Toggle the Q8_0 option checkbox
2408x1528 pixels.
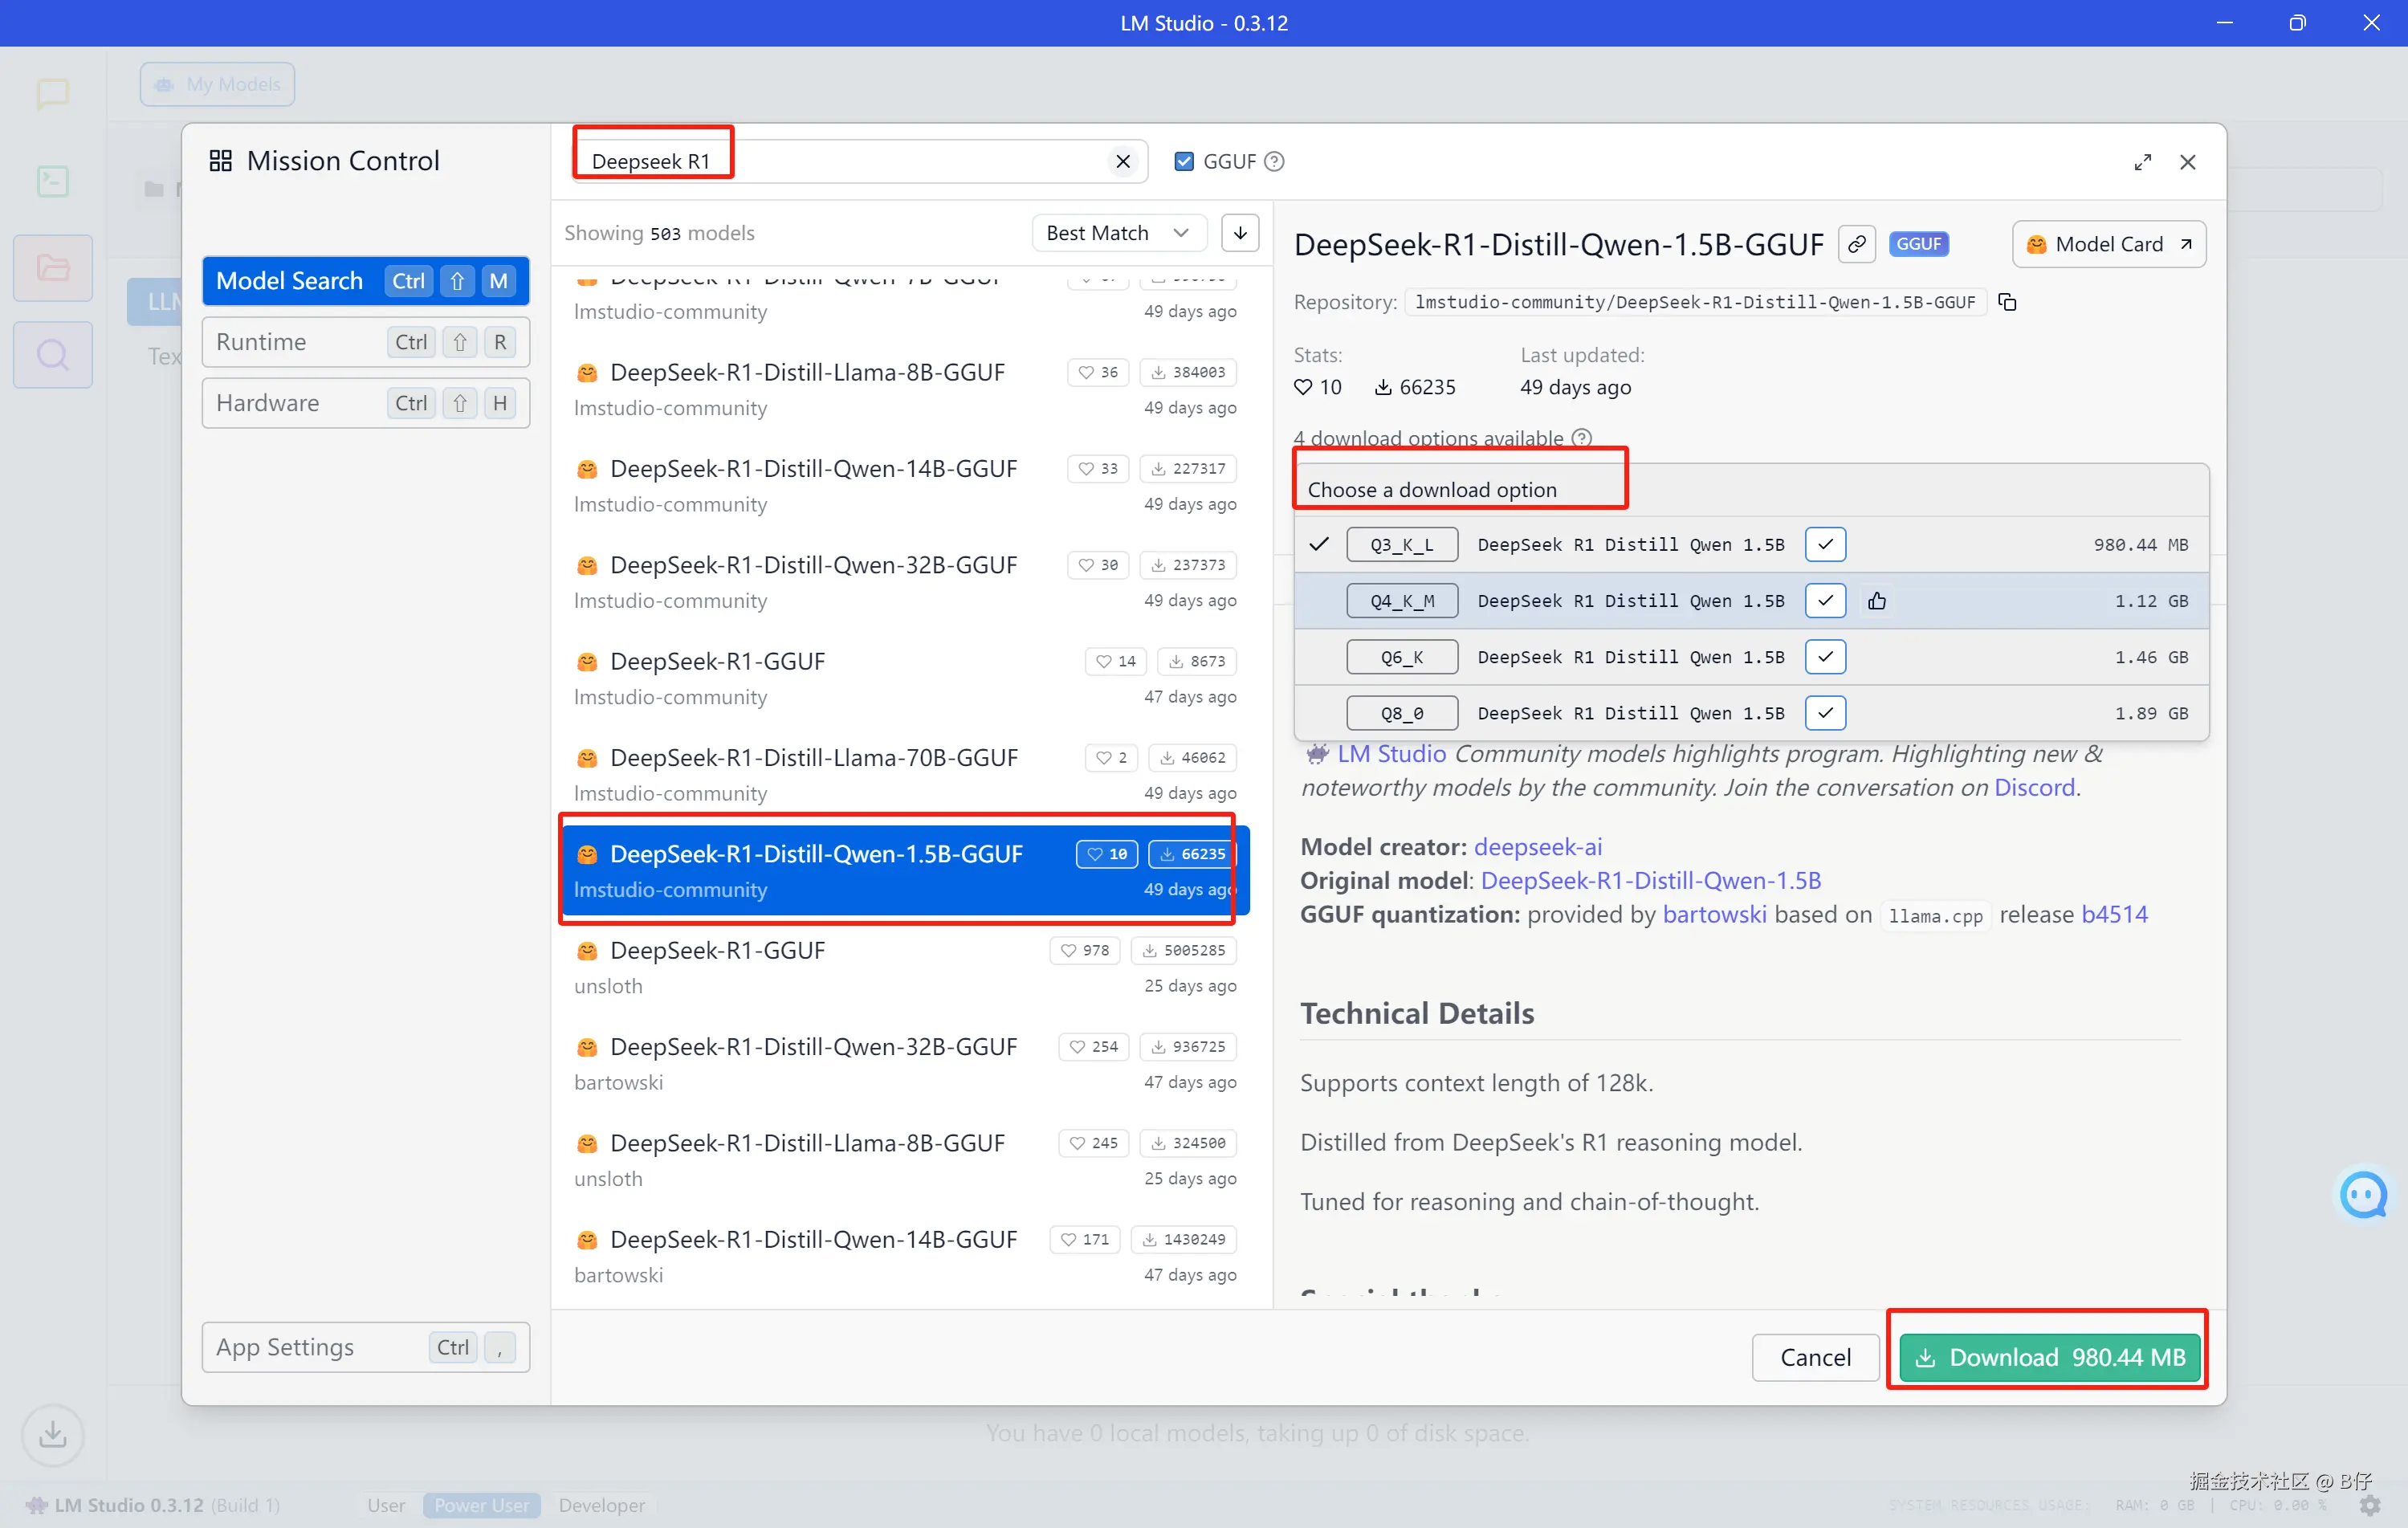[1825, 713]
